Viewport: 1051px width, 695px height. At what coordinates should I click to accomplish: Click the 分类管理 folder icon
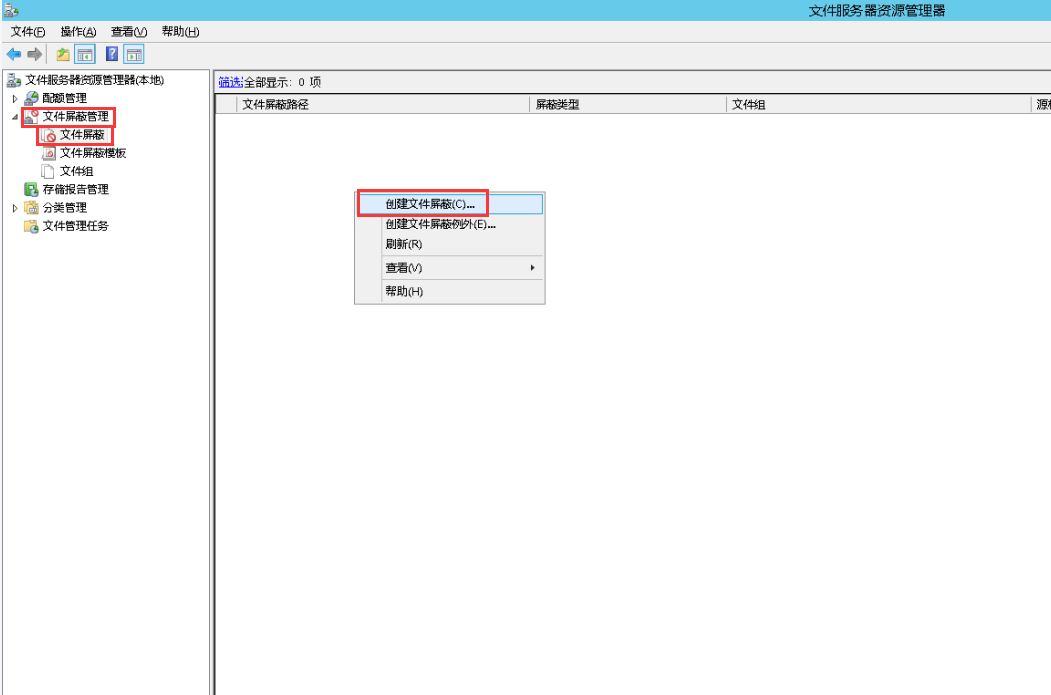click(31, 208)
